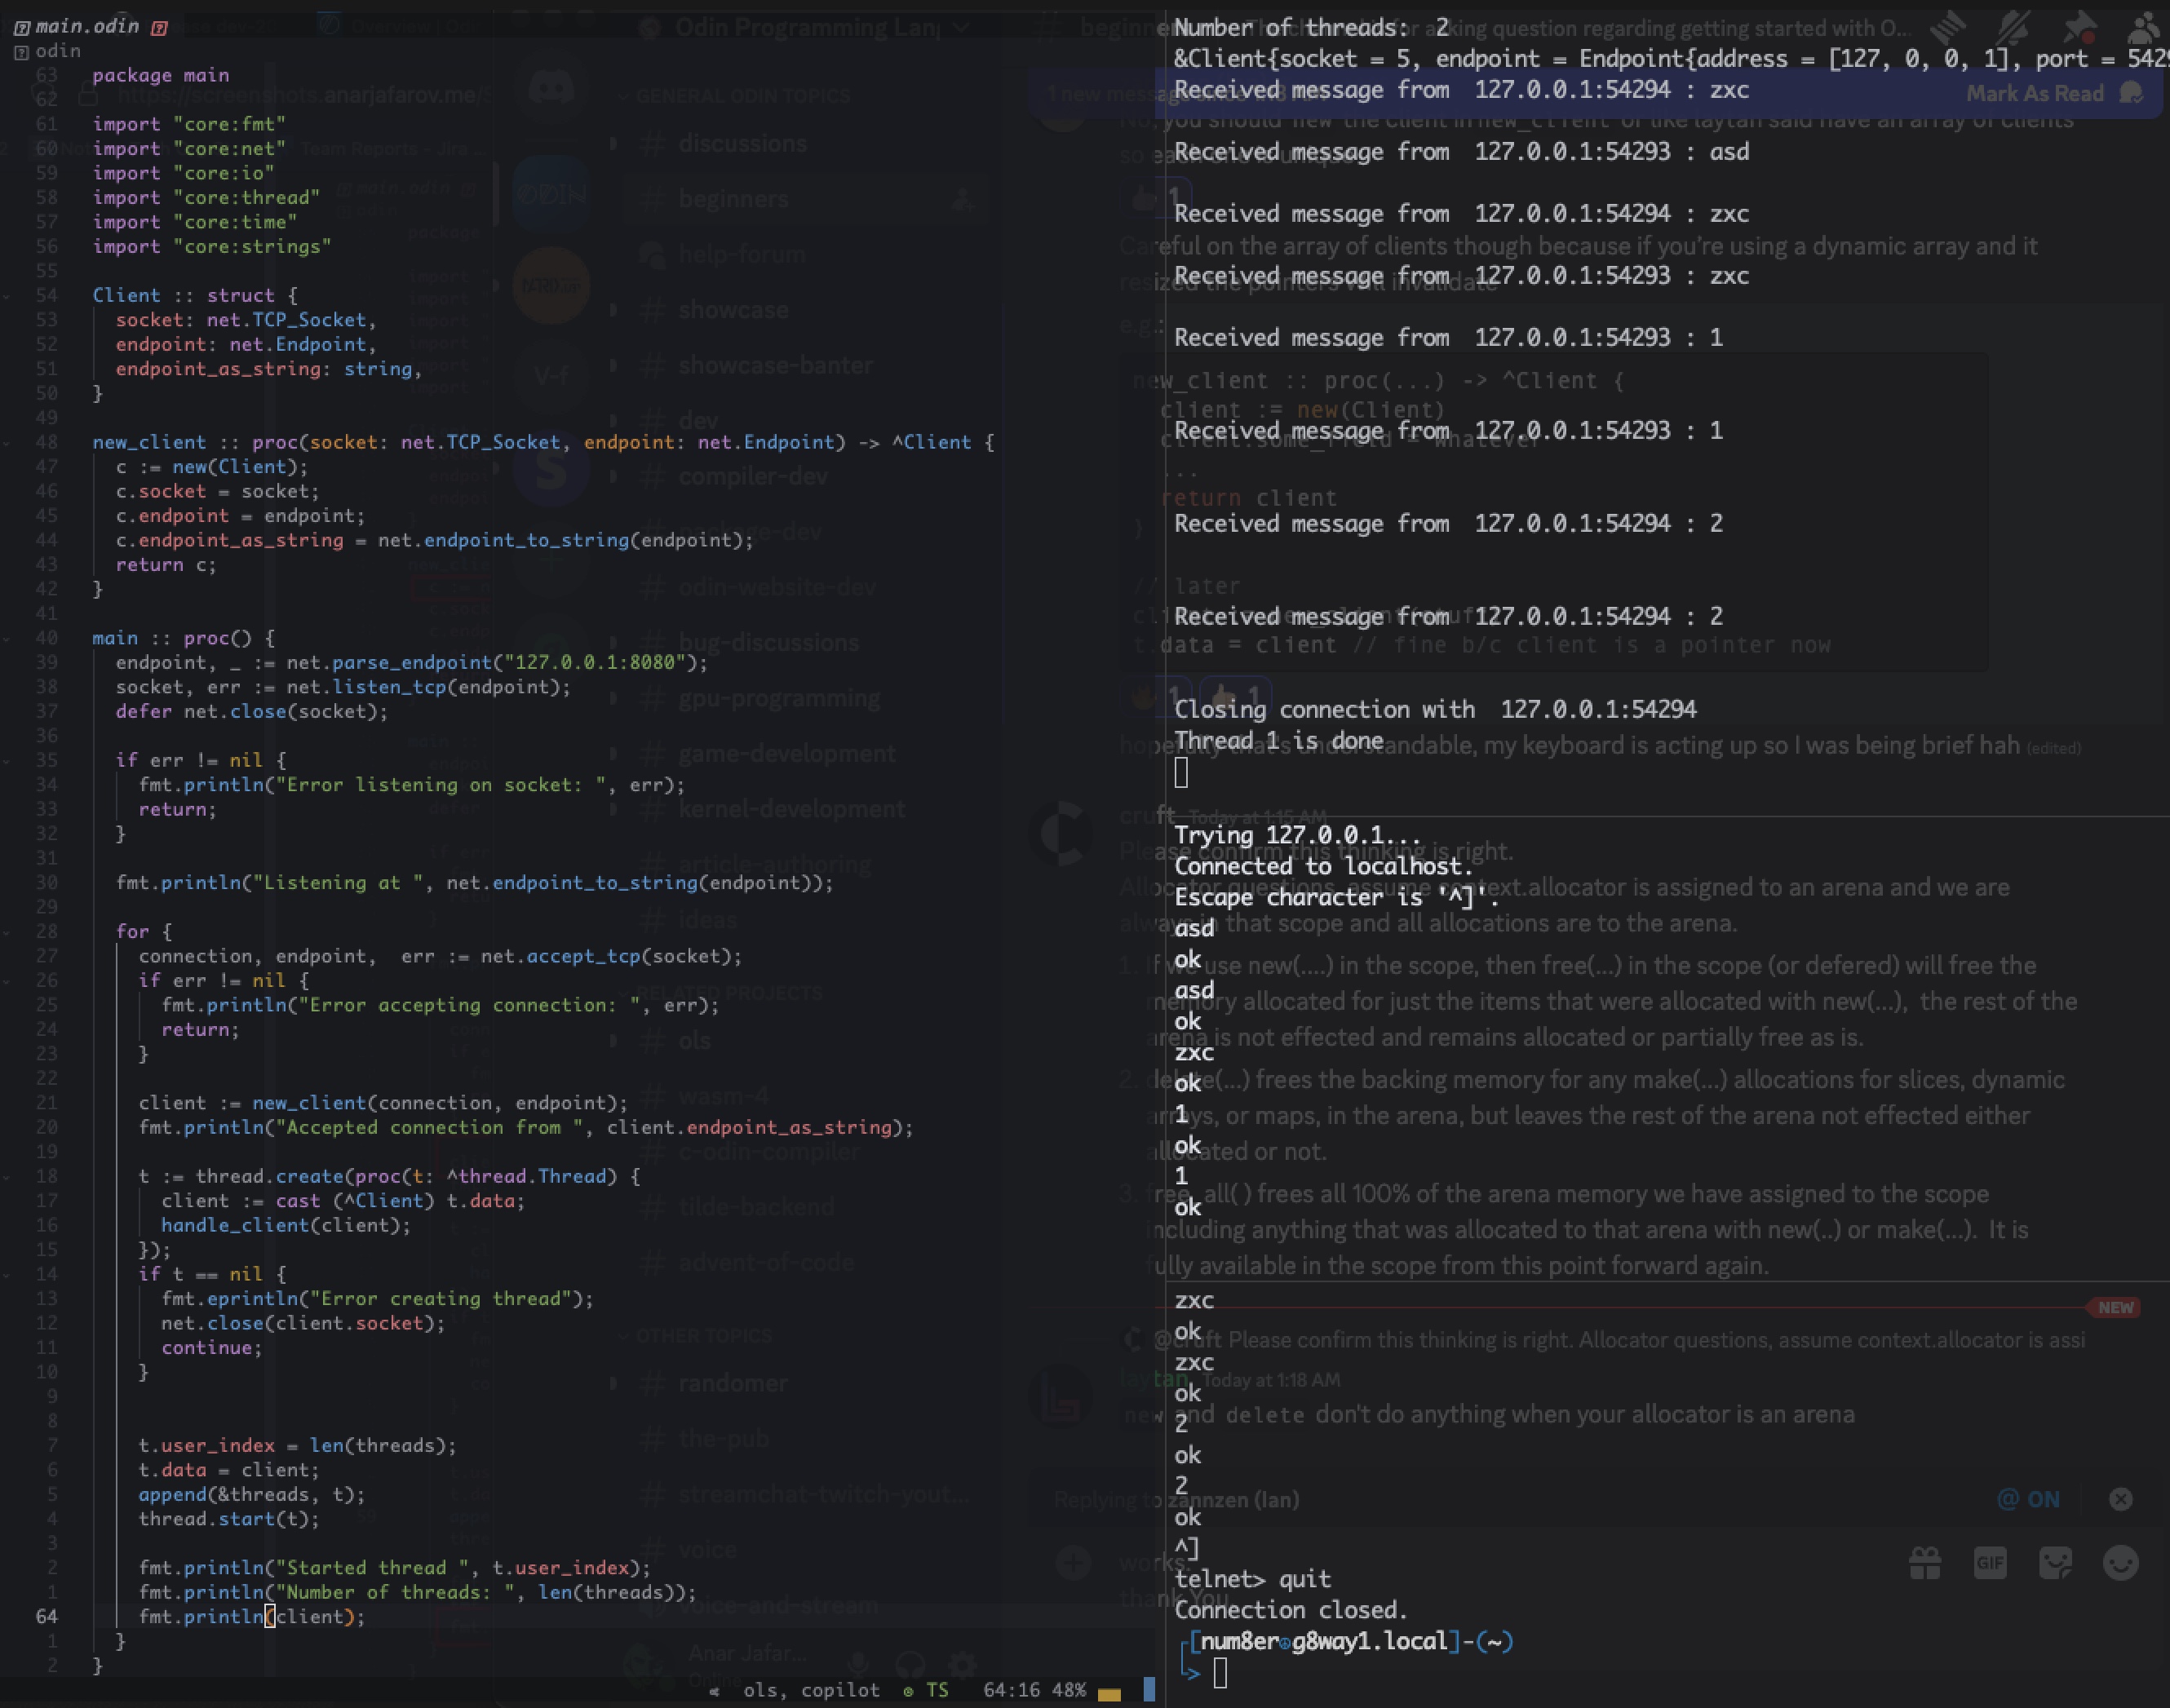Show member list icon in Discord header

click(2145, 27)
